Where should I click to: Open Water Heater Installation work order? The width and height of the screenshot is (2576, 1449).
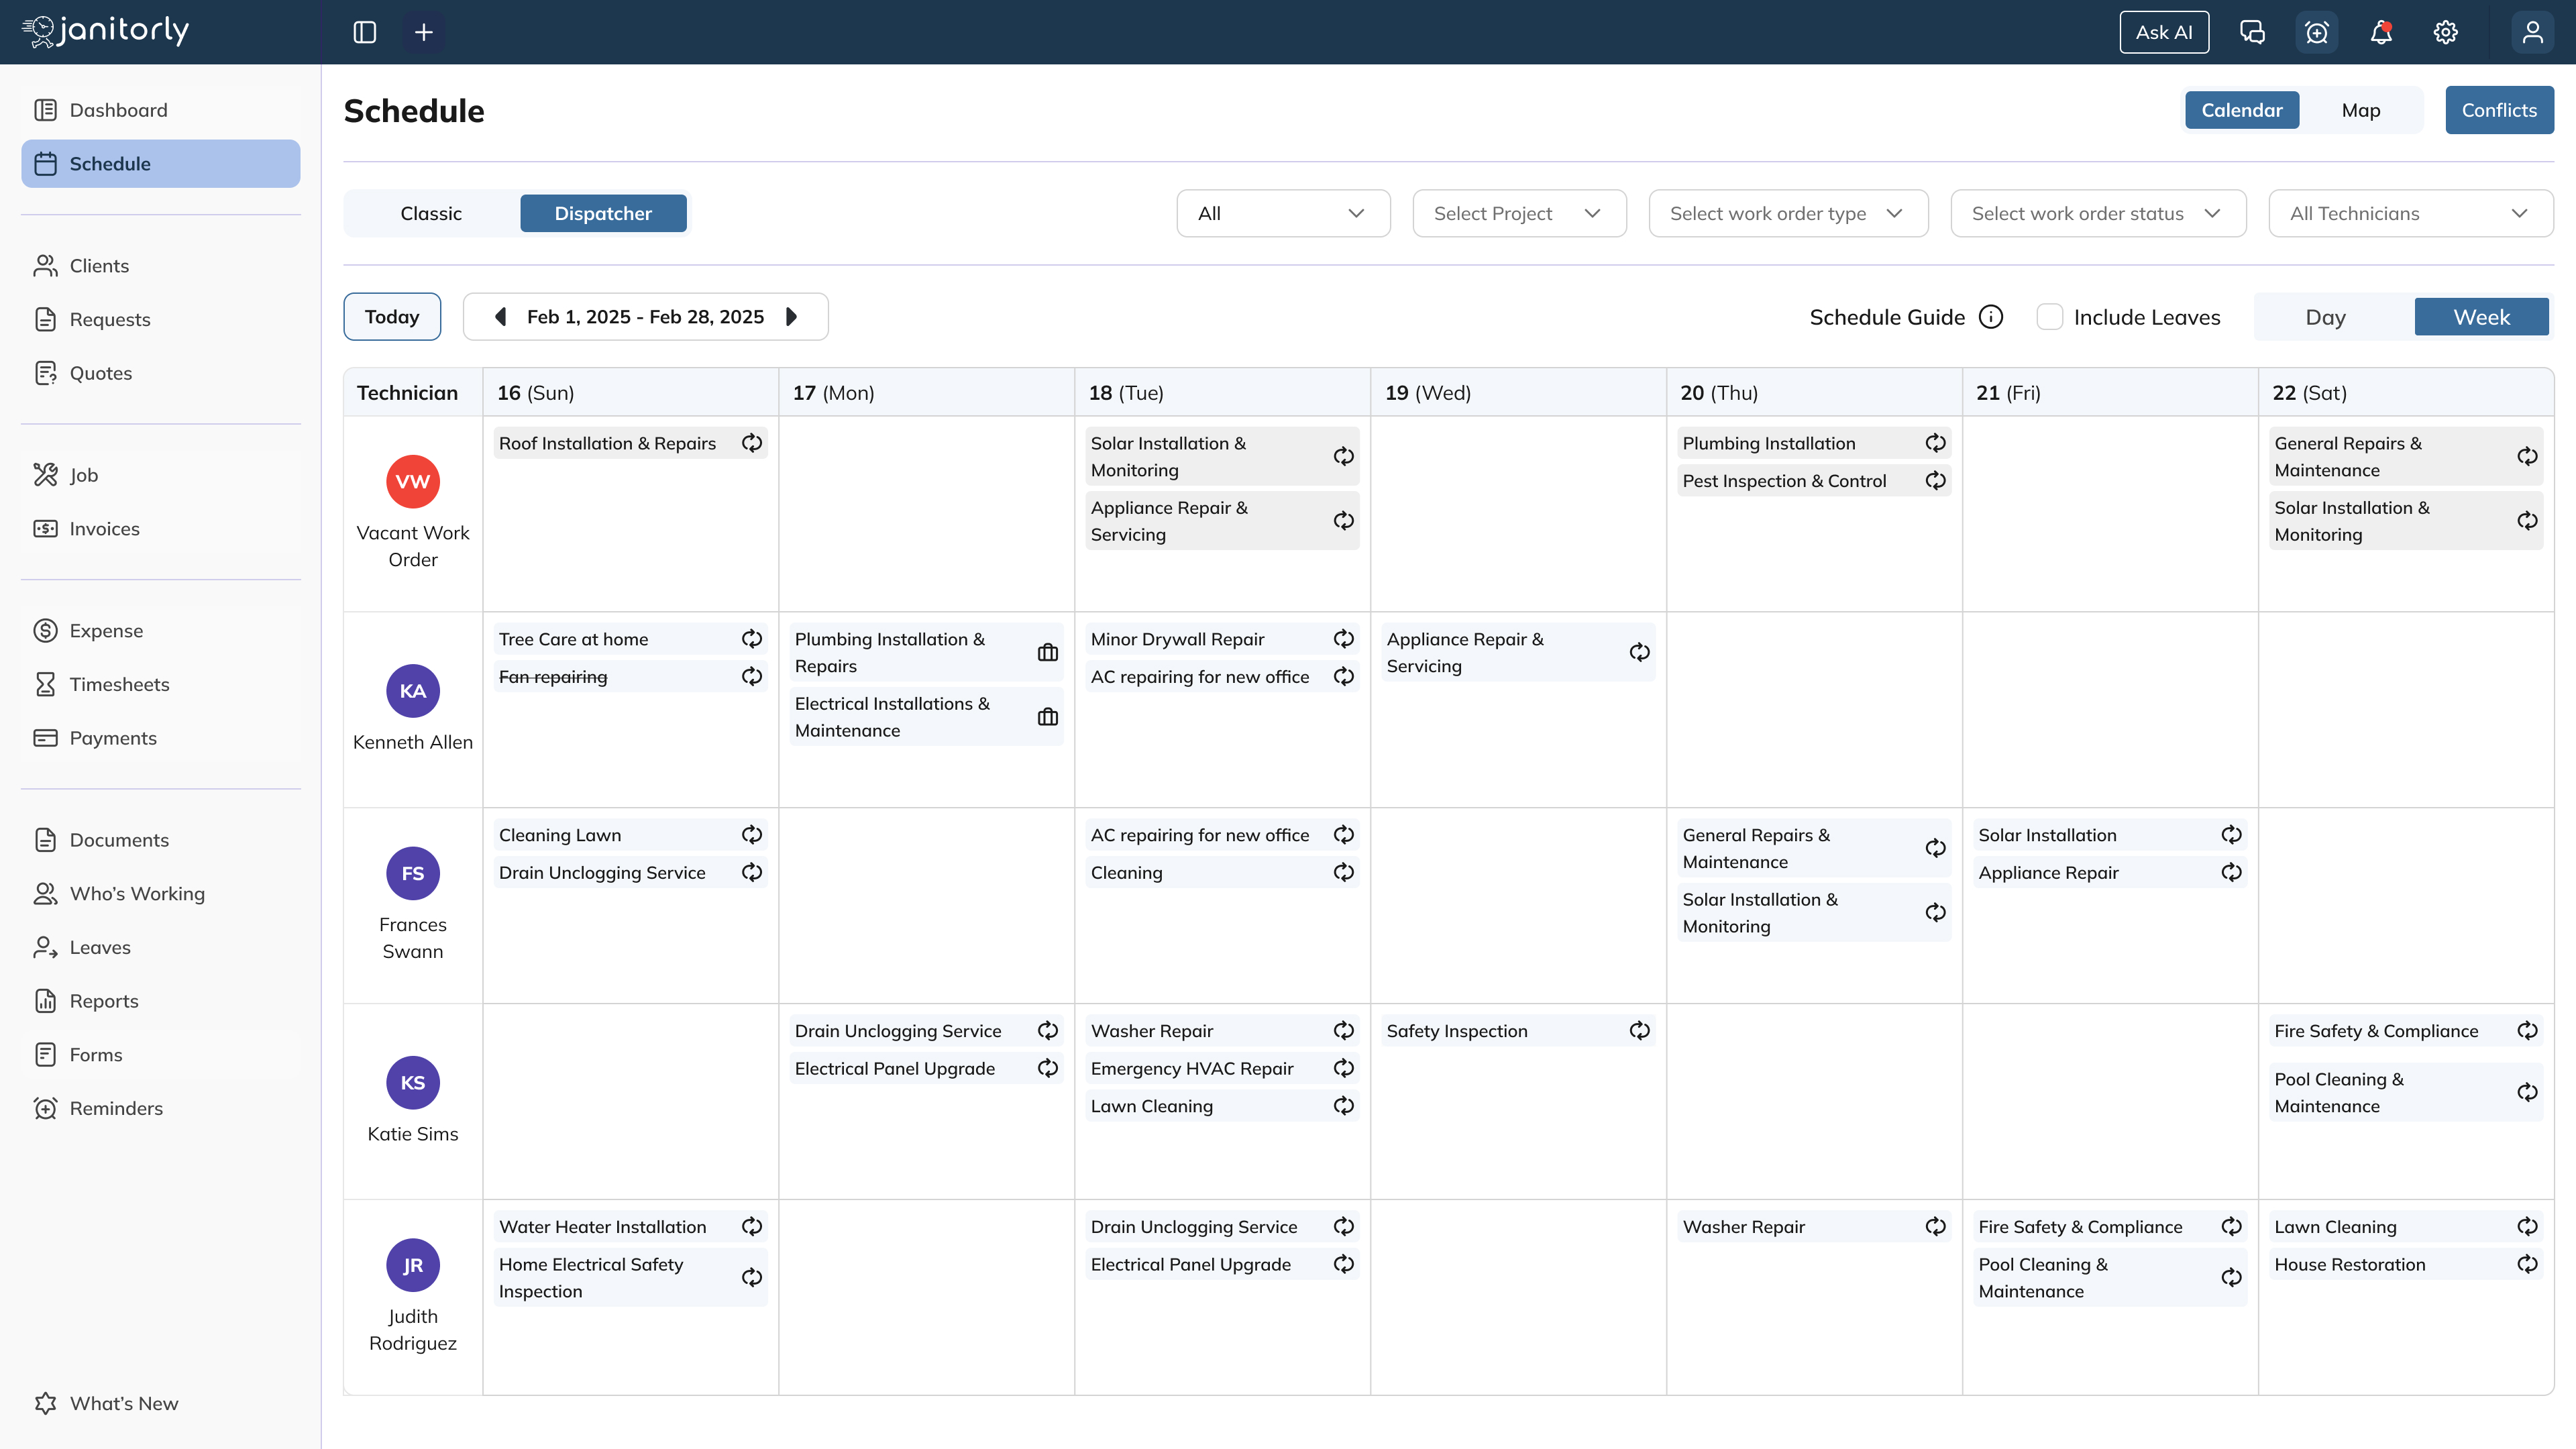[630, 1227]
